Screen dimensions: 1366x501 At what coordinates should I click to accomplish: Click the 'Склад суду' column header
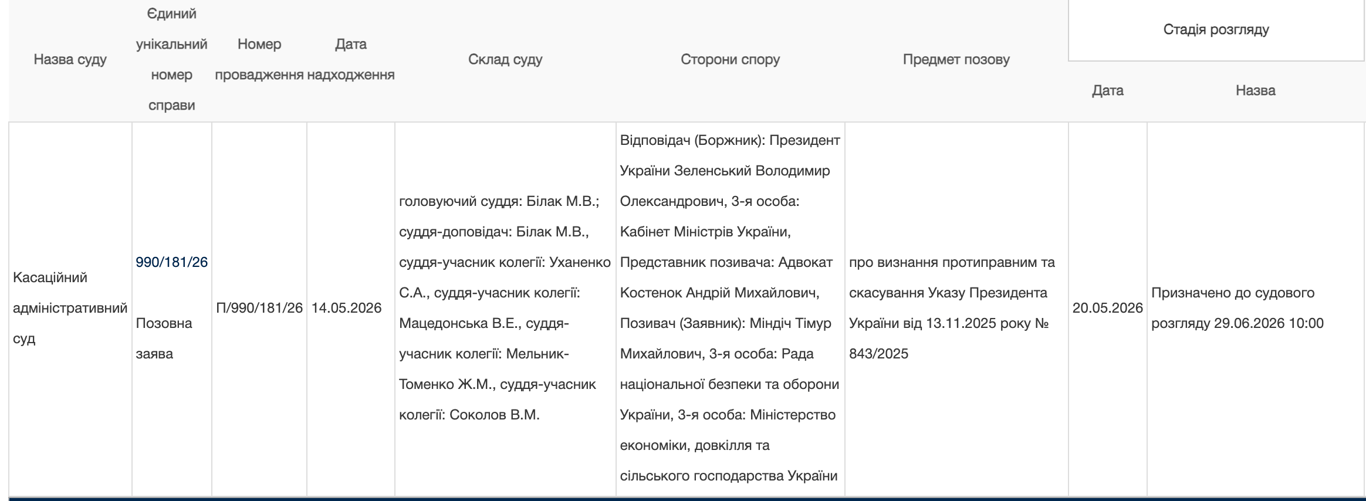point(505,60)
